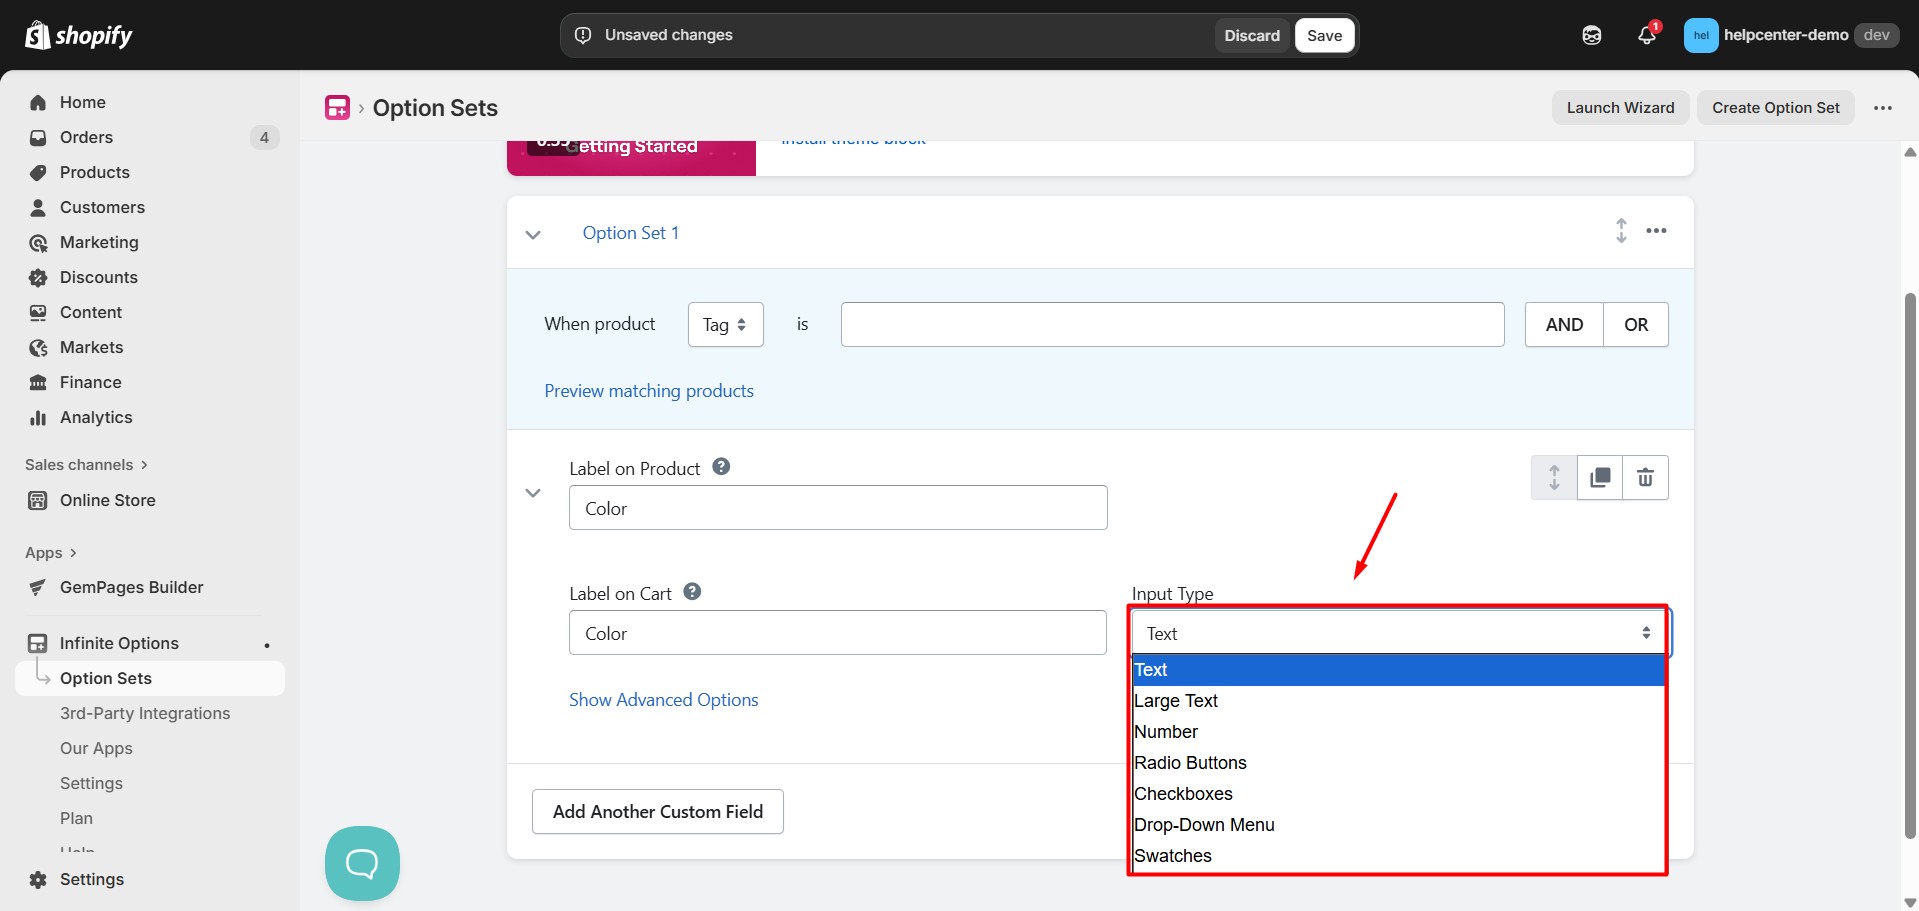Select the AND condition button
Screen dimensions: 1919x911
point(1564,325)
